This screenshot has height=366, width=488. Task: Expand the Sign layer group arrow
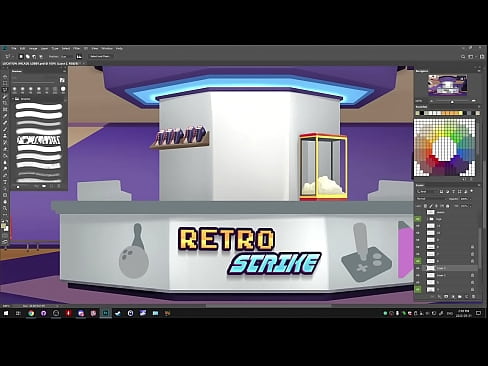tap(427, 219)
